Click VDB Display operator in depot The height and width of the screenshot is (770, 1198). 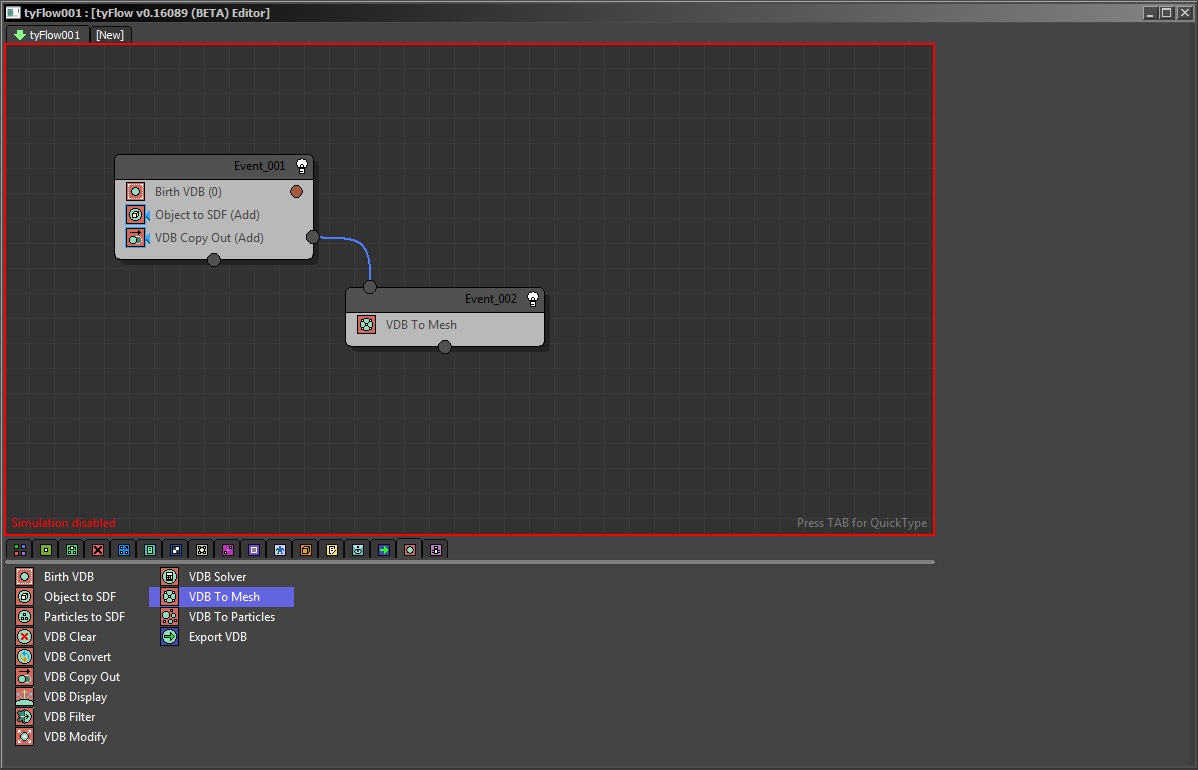click(x=75, y=697)
